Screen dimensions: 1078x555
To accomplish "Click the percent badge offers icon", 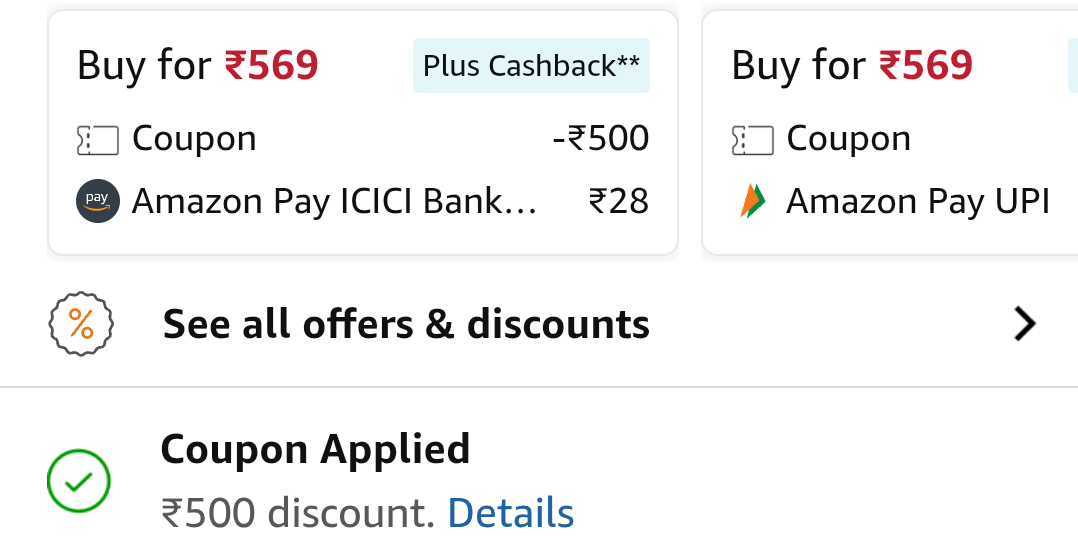I will coord(81,324).
